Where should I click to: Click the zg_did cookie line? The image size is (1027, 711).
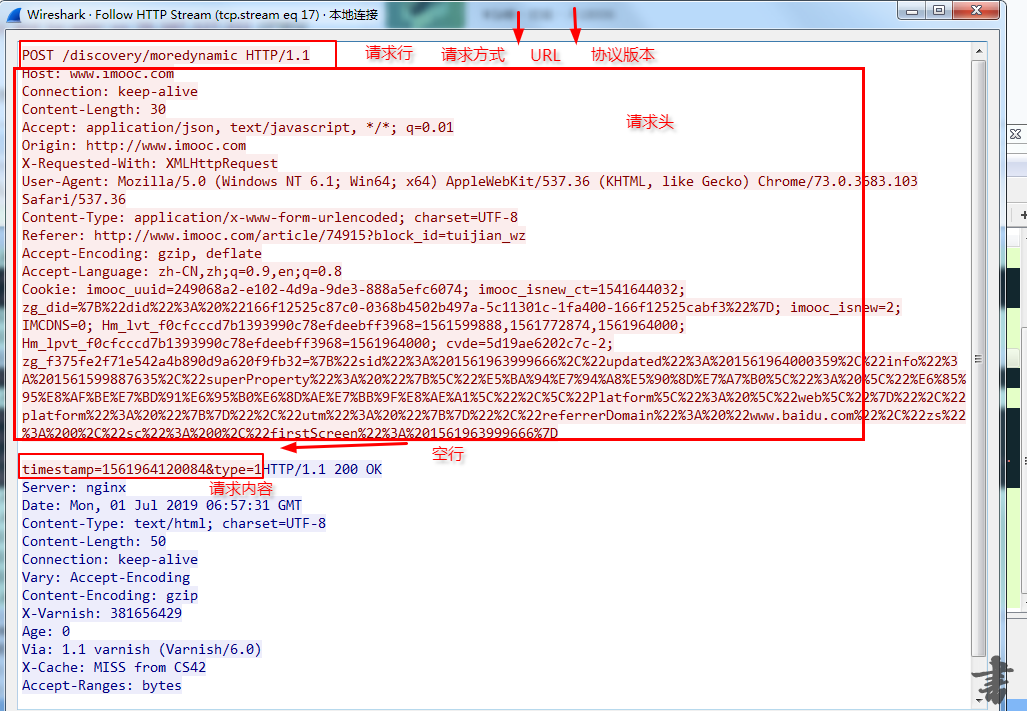(x=462, y=307)
